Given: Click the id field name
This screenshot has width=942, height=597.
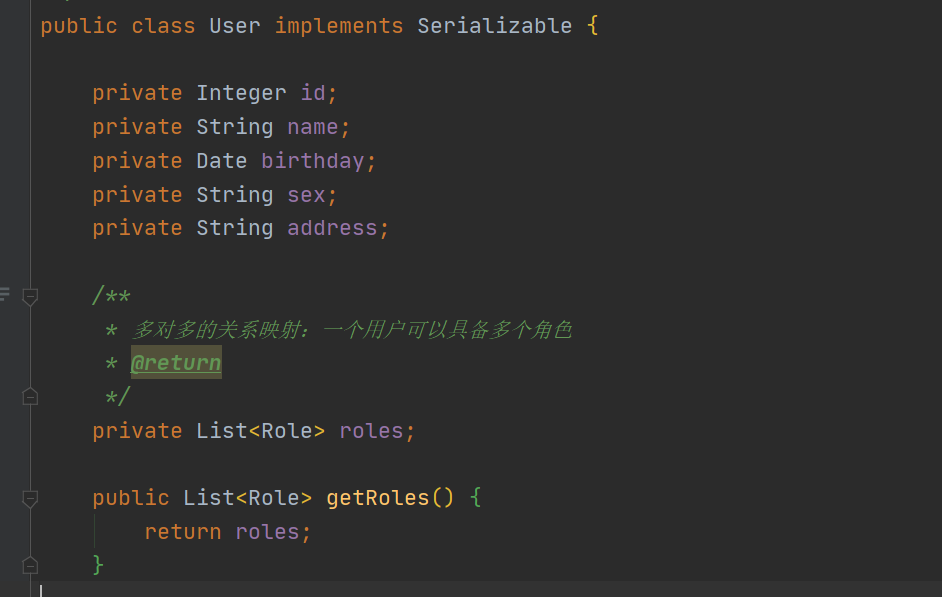Looking at the screenshot, I should coord(313,93).
